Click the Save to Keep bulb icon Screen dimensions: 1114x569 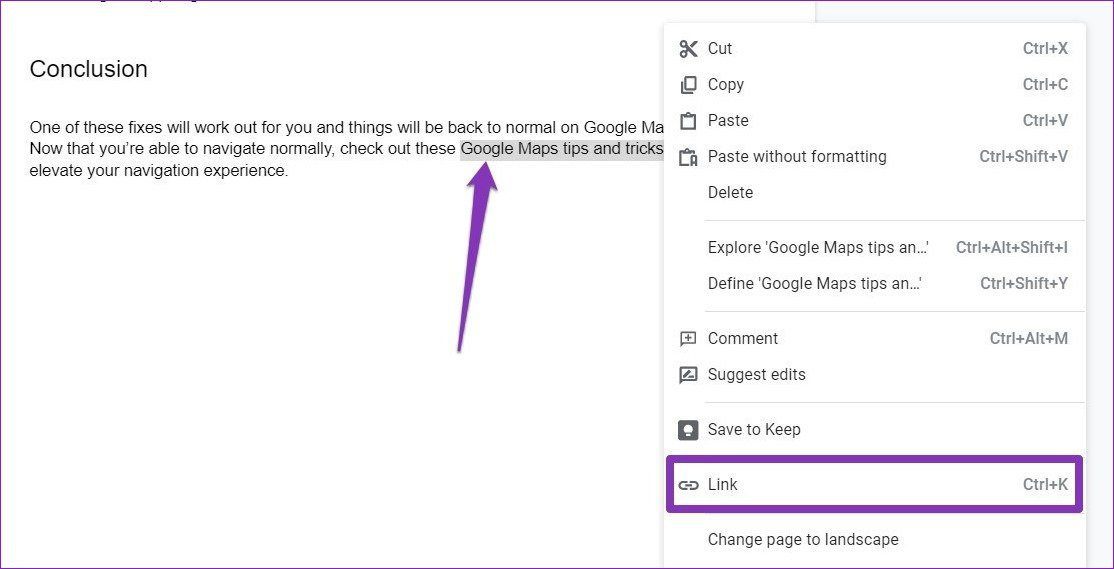(688, 430)
